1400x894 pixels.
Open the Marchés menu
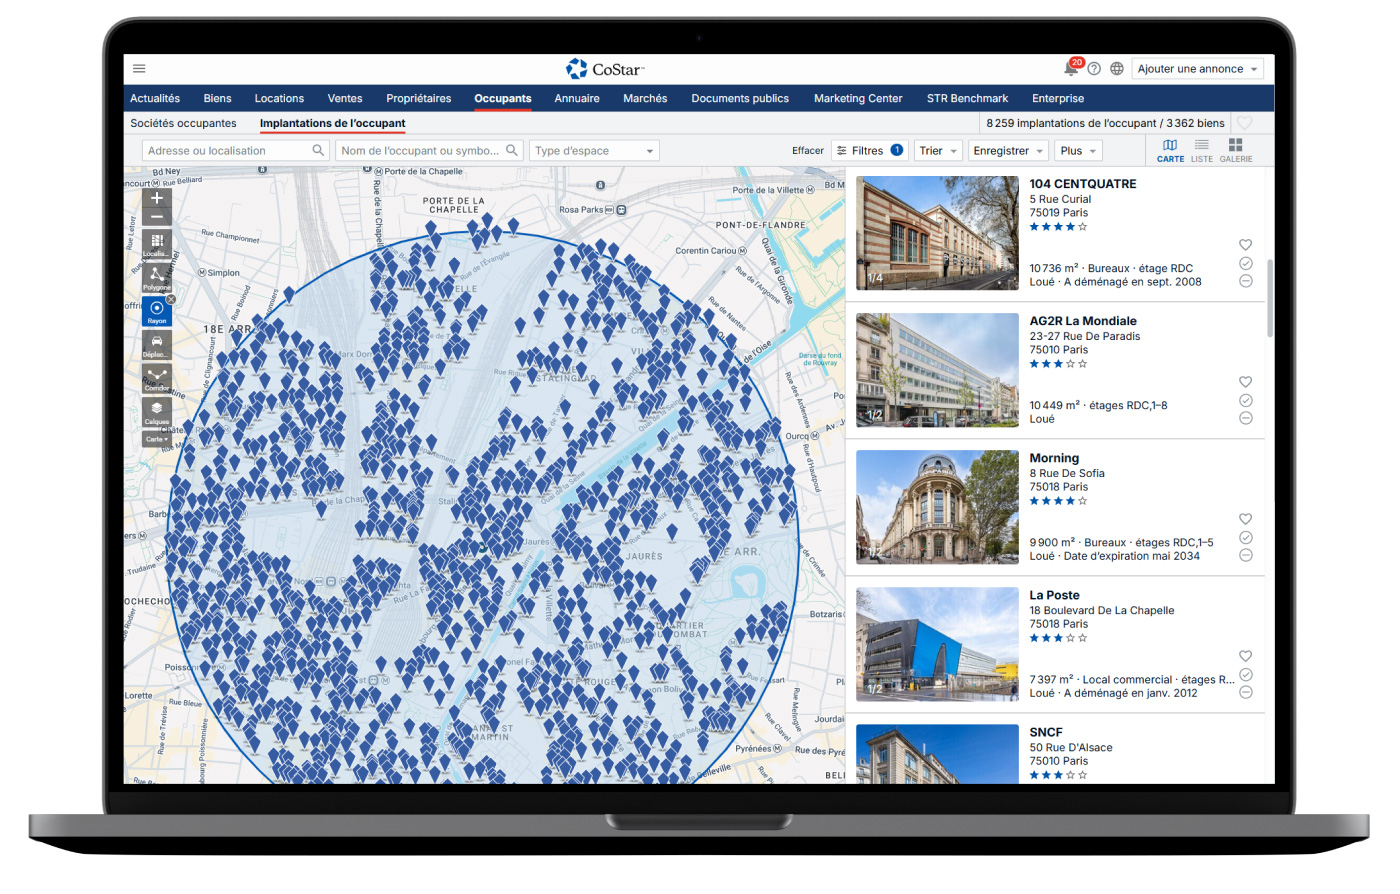click(645, 98)
